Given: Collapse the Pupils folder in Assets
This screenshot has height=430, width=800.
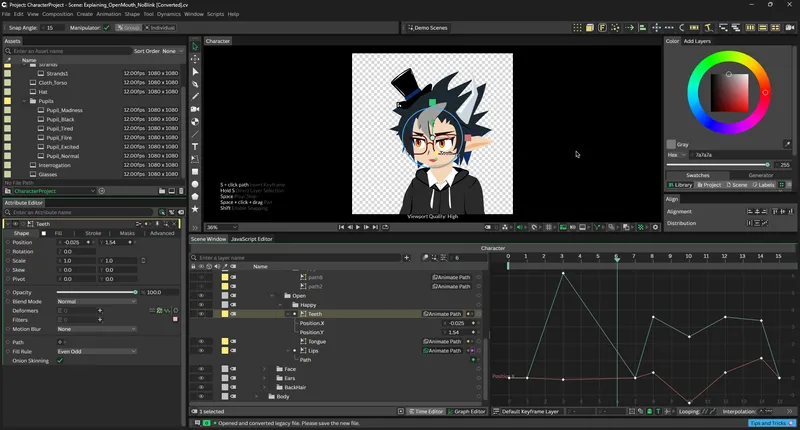Looking at the screenshot, I should 24,101.
